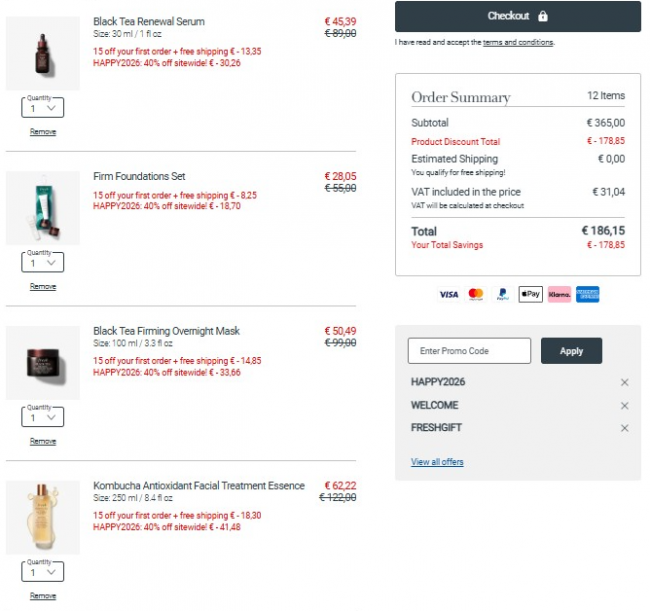View all offers link

point(437,462)
